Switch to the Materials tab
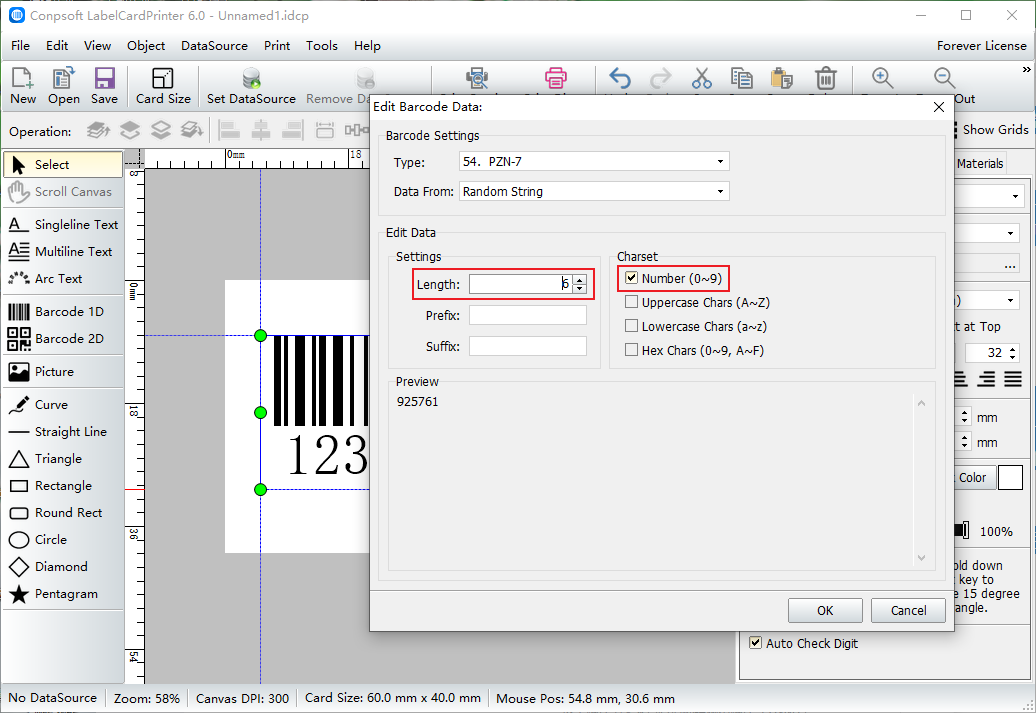Viewport: 1036px width, 713px height. tap(980, 163)
